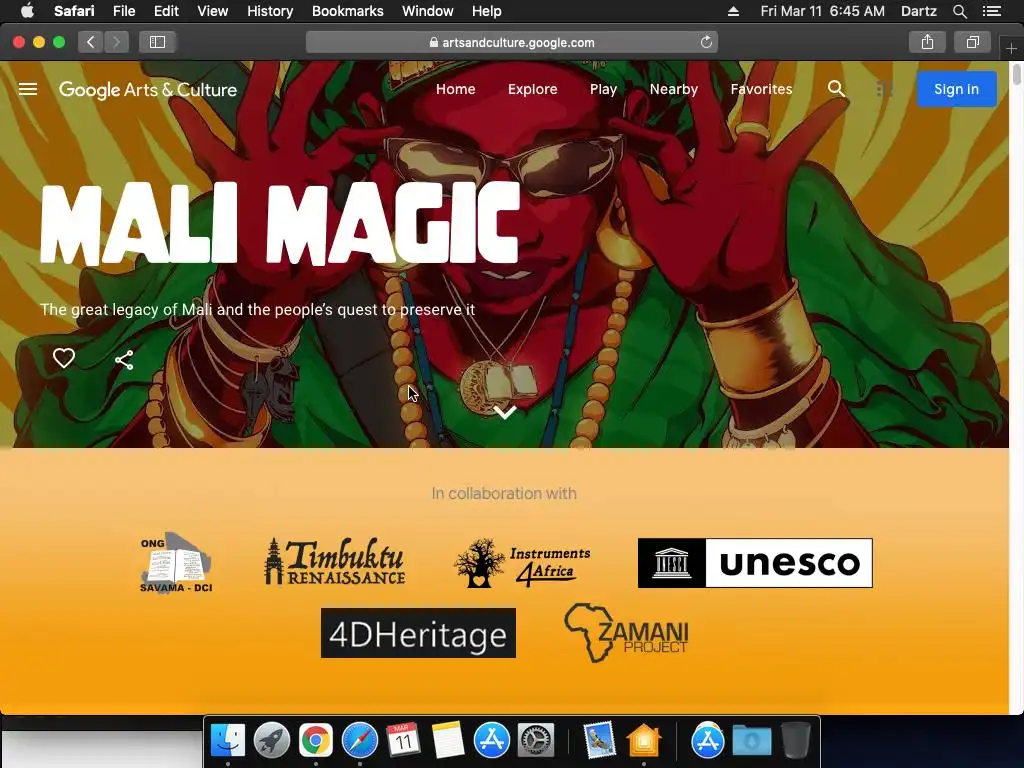1024x768 pixels.
Task: Open the Google apps grid icon
Action: [884, 89]
